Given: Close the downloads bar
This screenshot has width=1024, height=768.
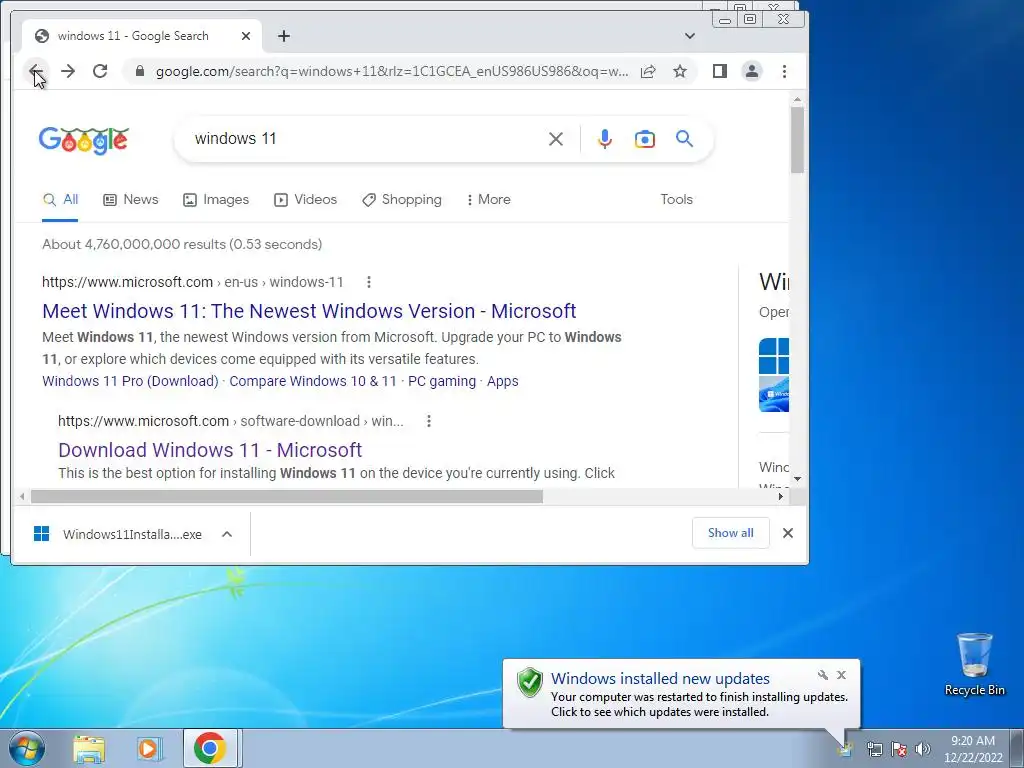Looking at the screenshot, I should click(788, 533).
